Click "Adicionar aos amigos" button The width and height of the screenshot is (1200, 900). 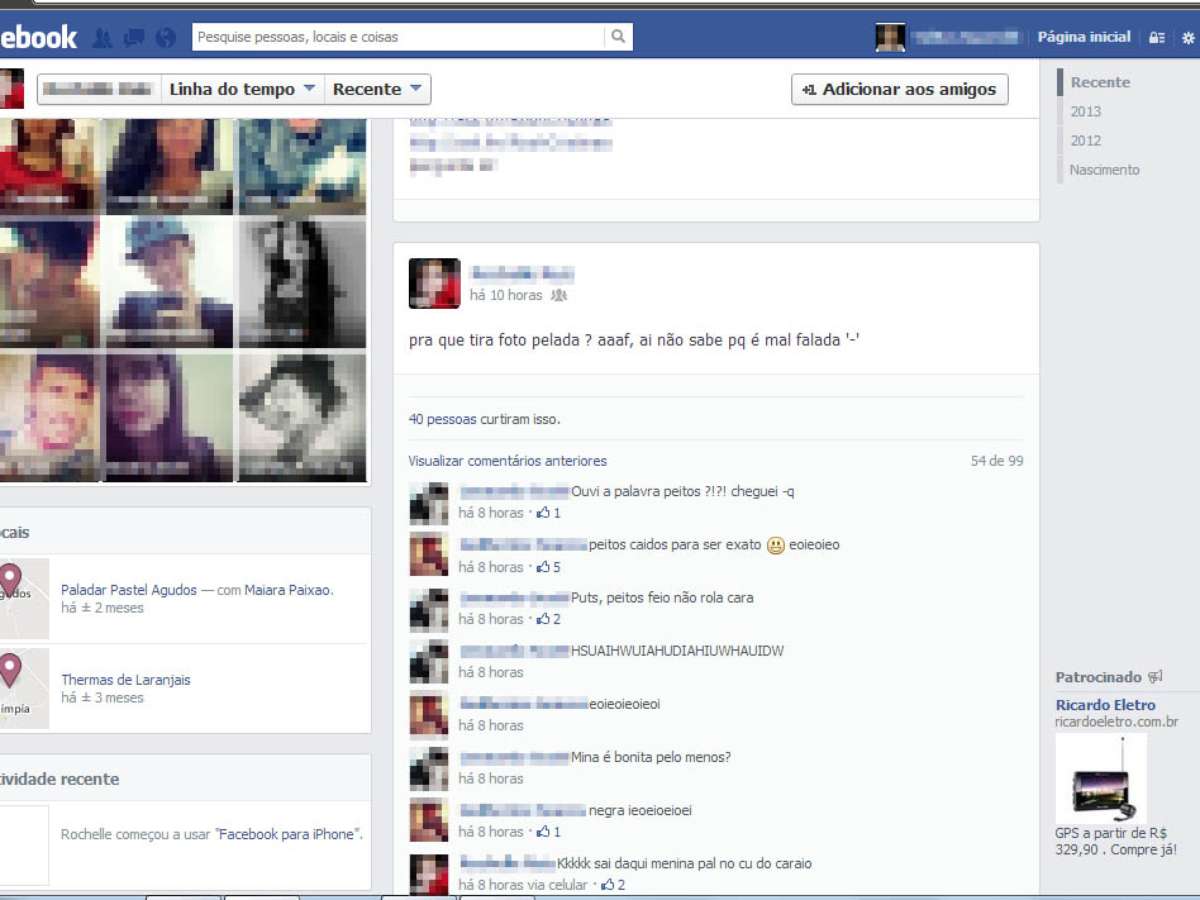[x=899, y=89]
